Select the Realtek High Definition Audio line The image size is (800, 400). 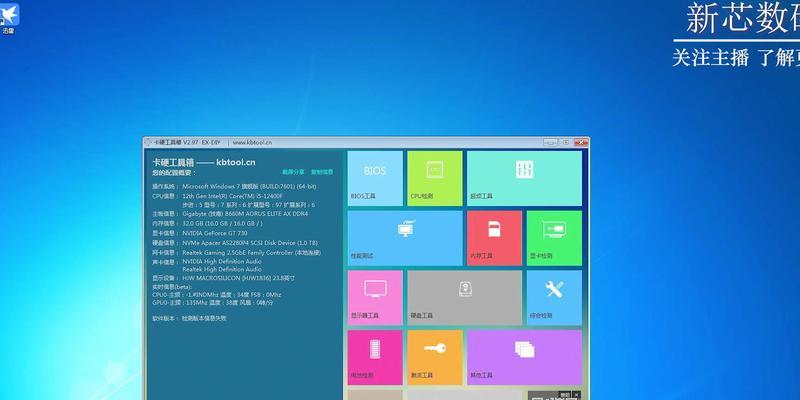[221, 269]
